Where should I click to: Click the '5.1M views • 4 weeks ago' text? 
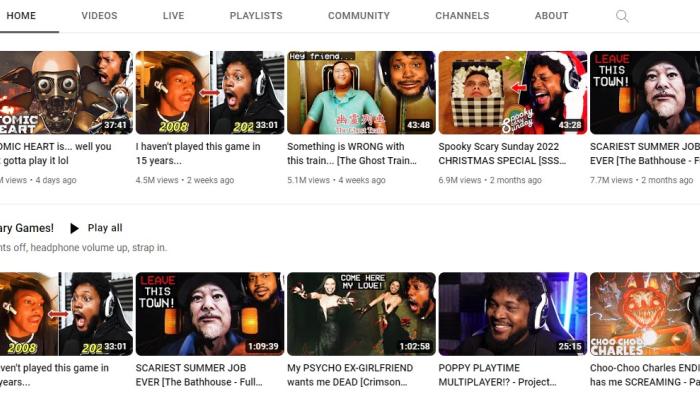click(x=336, y=180)
